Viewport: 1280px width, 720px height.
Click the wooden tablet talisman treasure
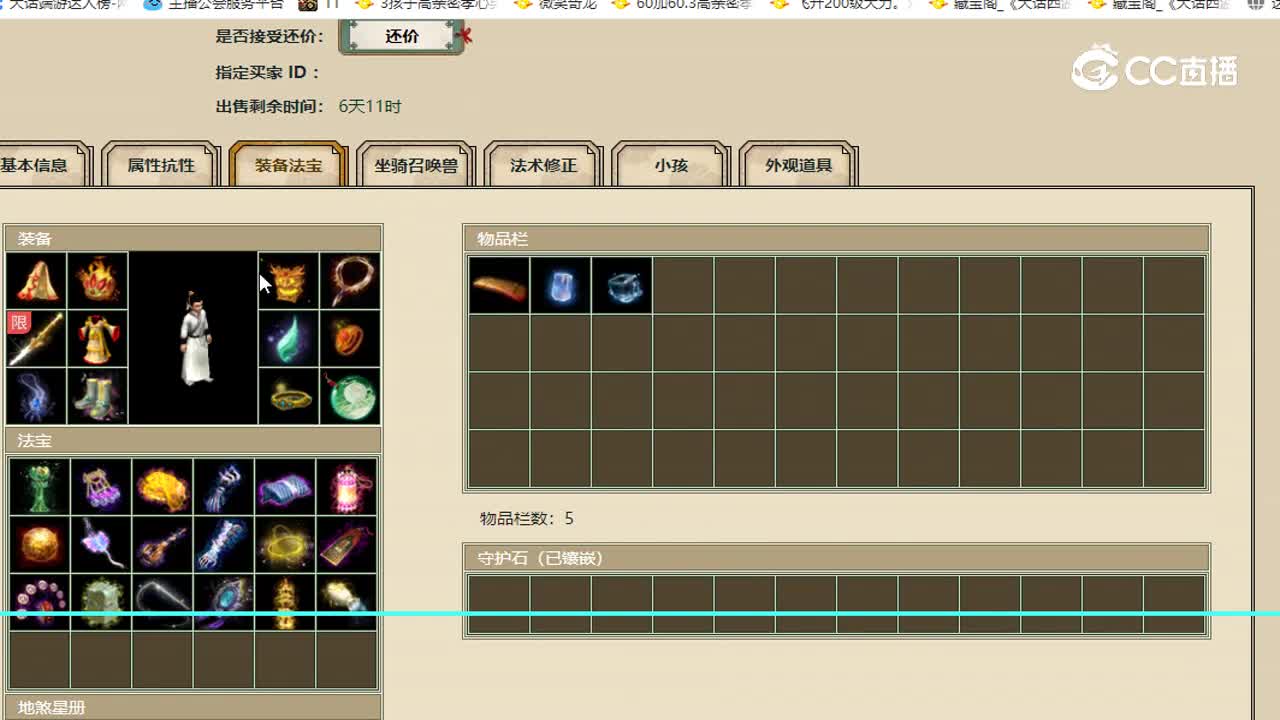click(x=347, y=545)
